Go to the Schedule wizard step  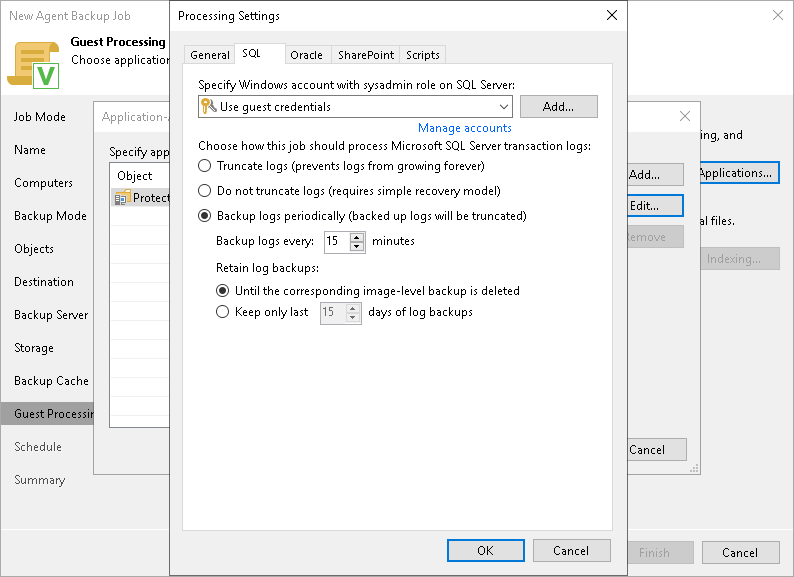click(38, 447)
